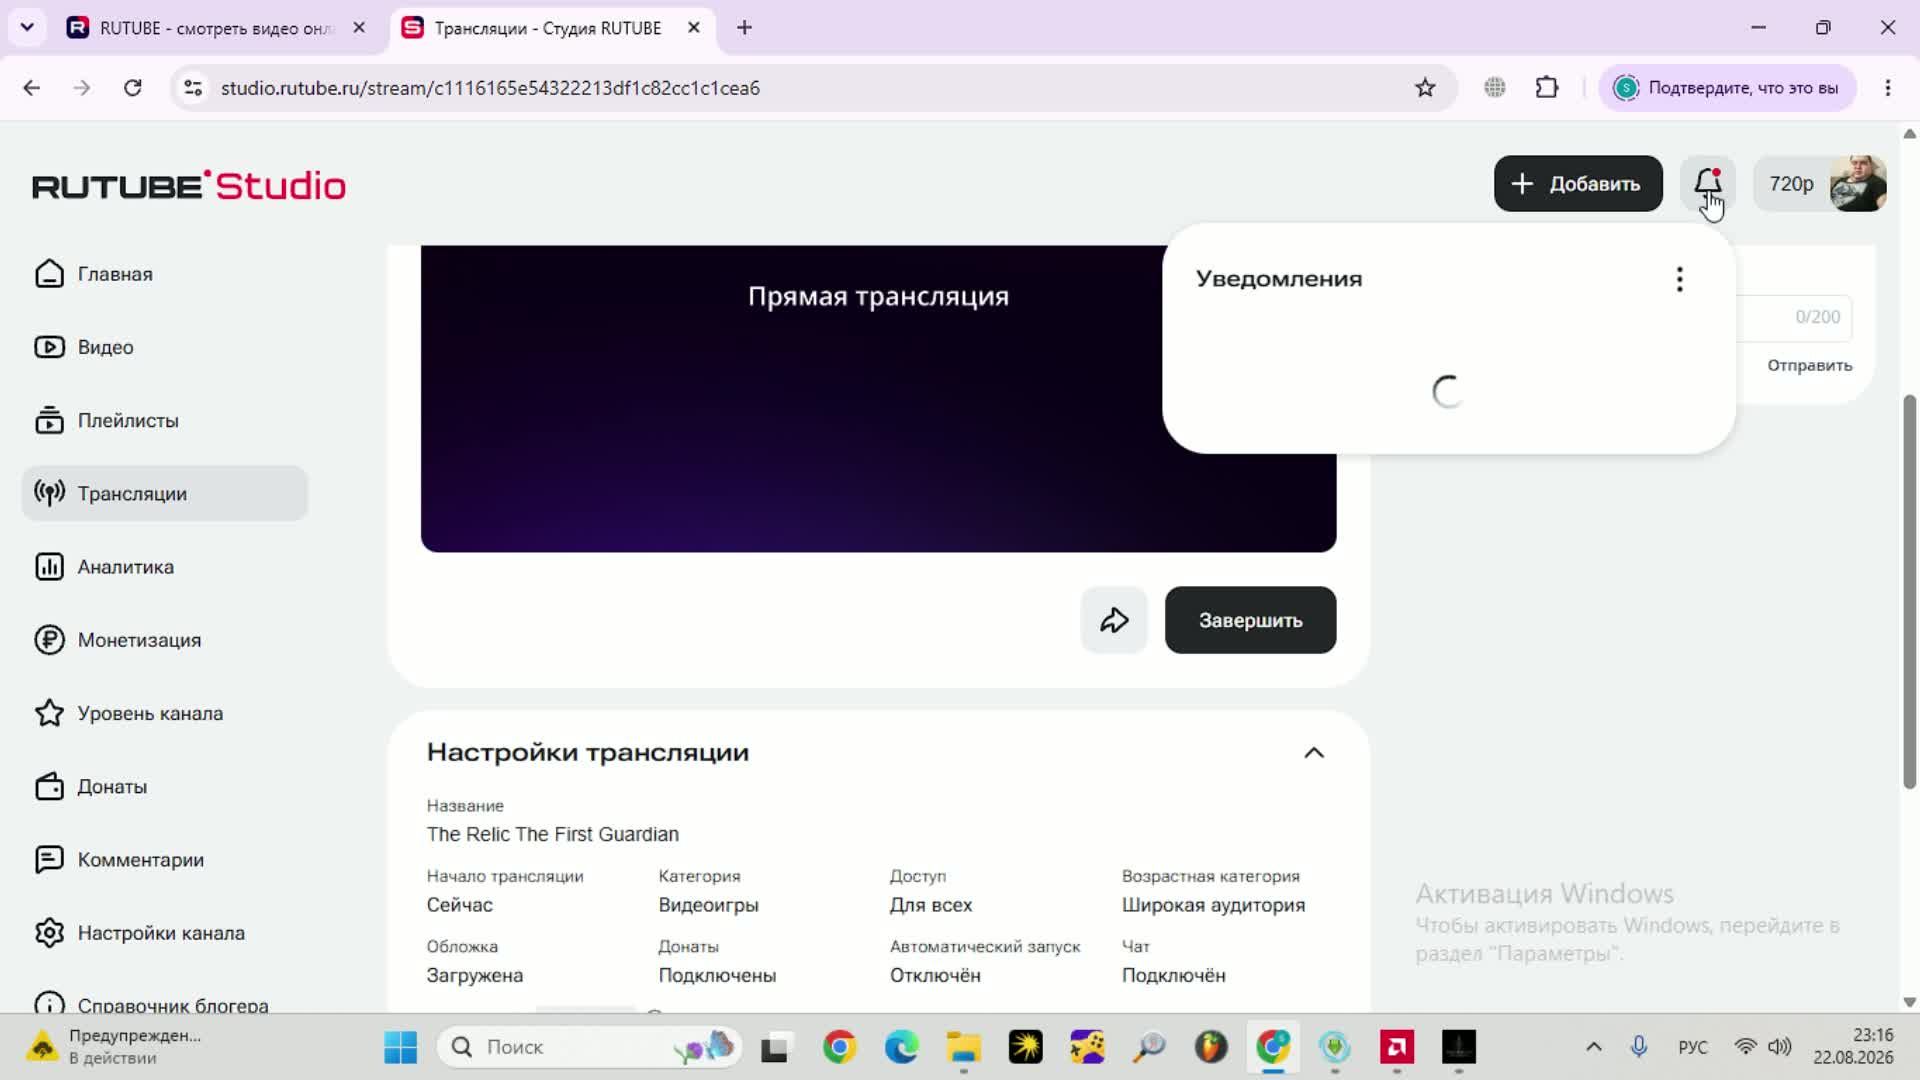This screenshot has width=1920, height=1080.
Task: Click the Отключён automatic launch value
Action: pos(935,975)
